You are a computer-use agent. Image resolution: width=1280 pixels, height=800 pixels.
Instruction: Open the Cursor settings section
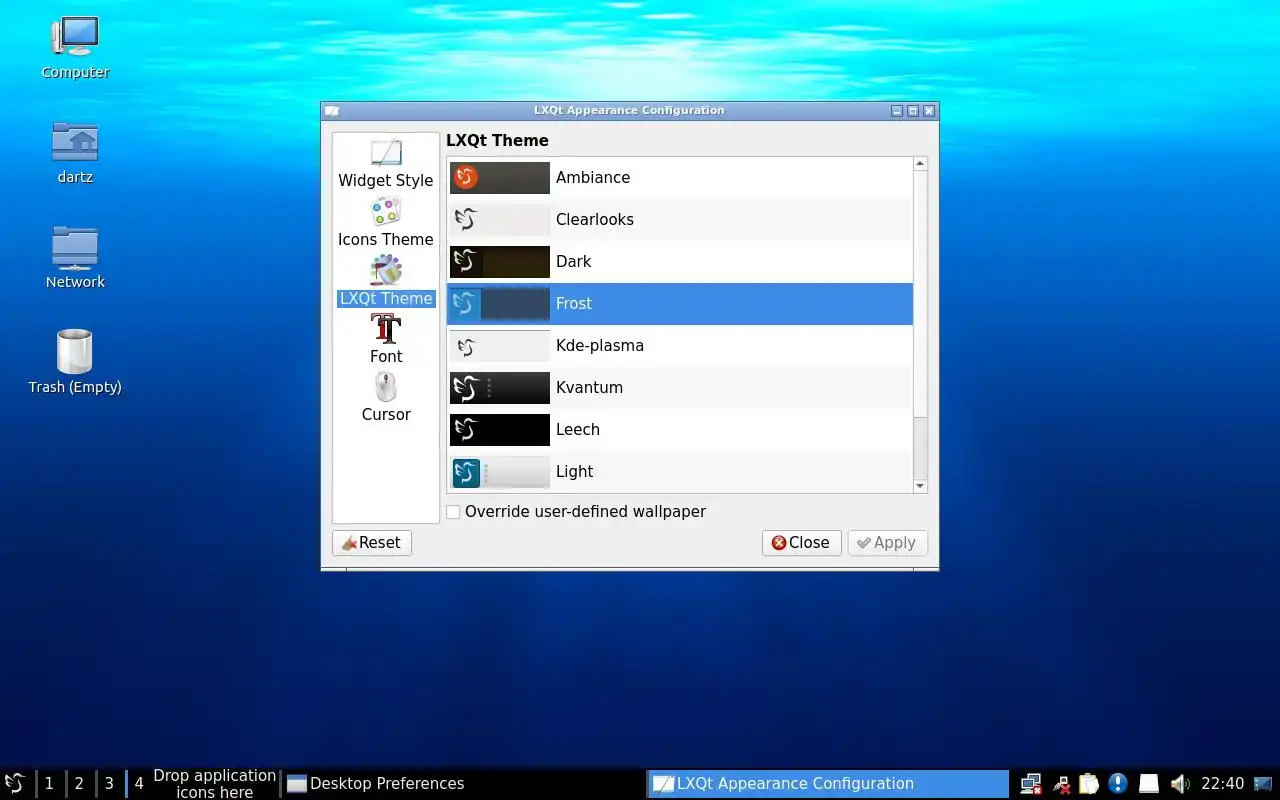click(386, 397)
